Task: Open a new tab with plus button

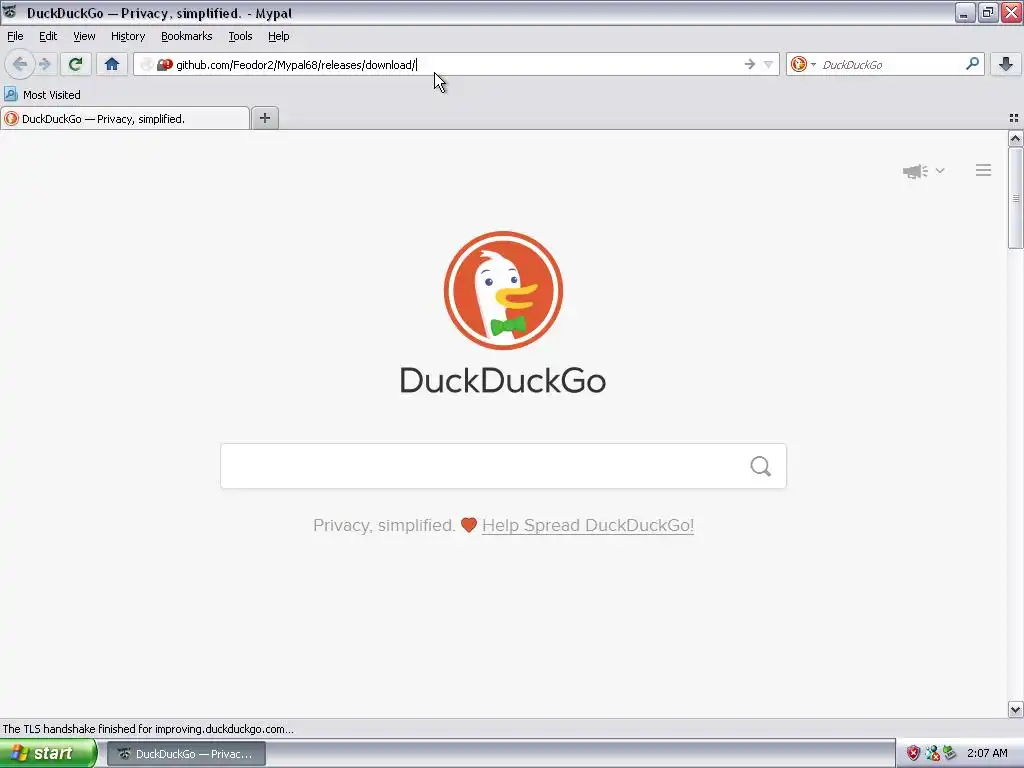Action: [x=264, y=118]
